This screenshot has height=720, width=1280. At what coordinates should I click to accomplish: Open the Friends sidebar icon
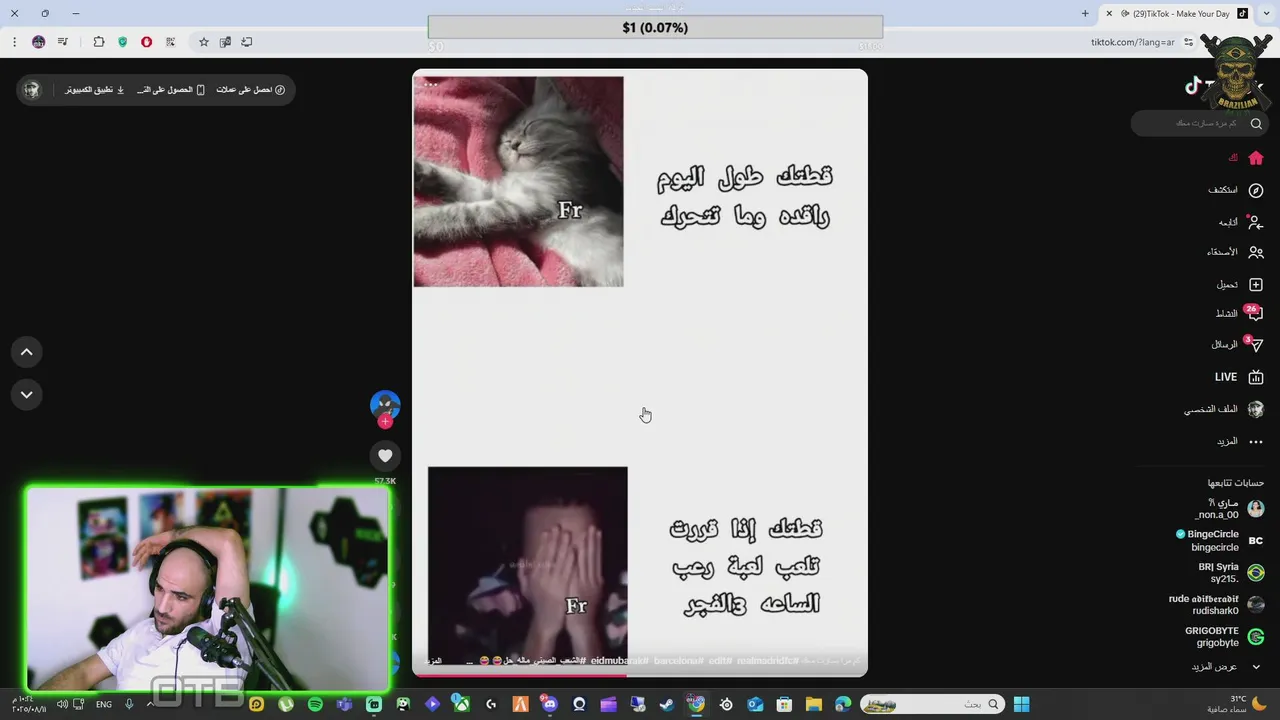1256,253
